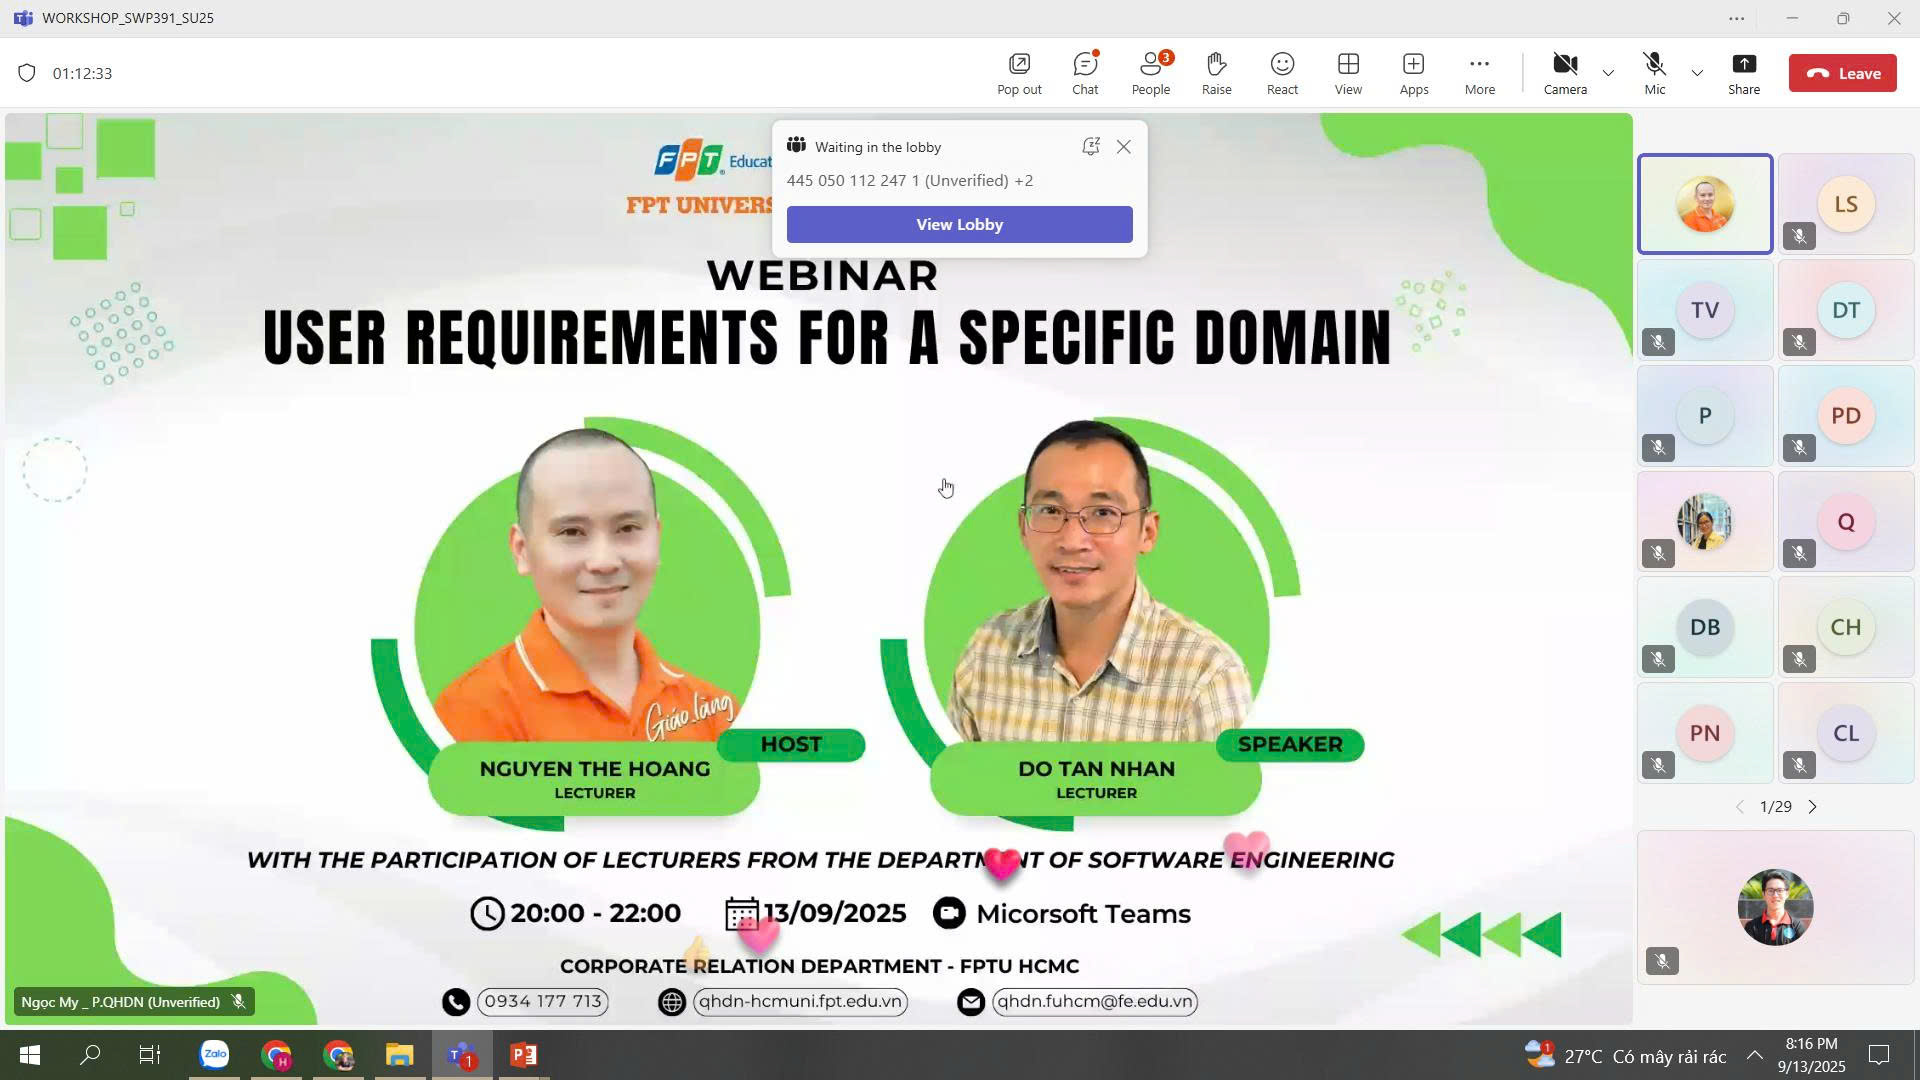This screenshot has height=1080, width=1920.
Task: Leave the meeting
Action: [x=1842, y=73]
